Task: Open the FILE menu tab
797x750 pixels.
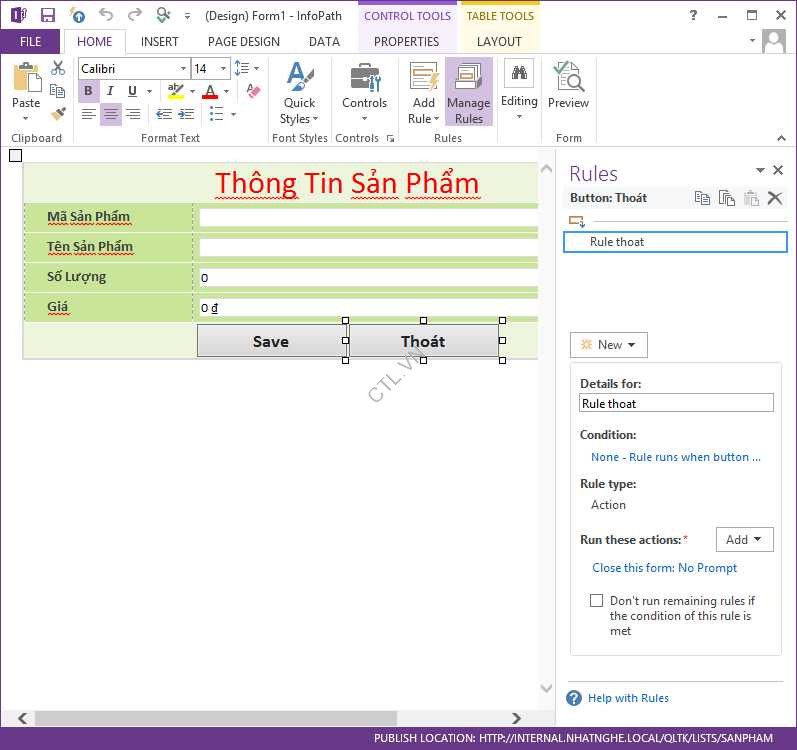Action: coord(30,42)
